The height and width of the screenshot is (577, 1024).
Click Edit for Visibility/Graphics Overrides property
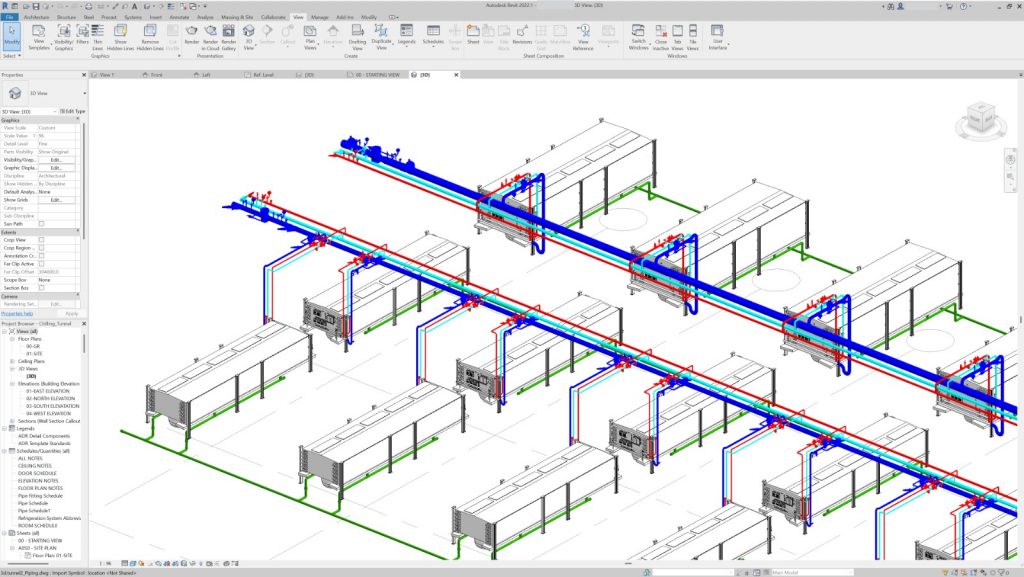56,160
